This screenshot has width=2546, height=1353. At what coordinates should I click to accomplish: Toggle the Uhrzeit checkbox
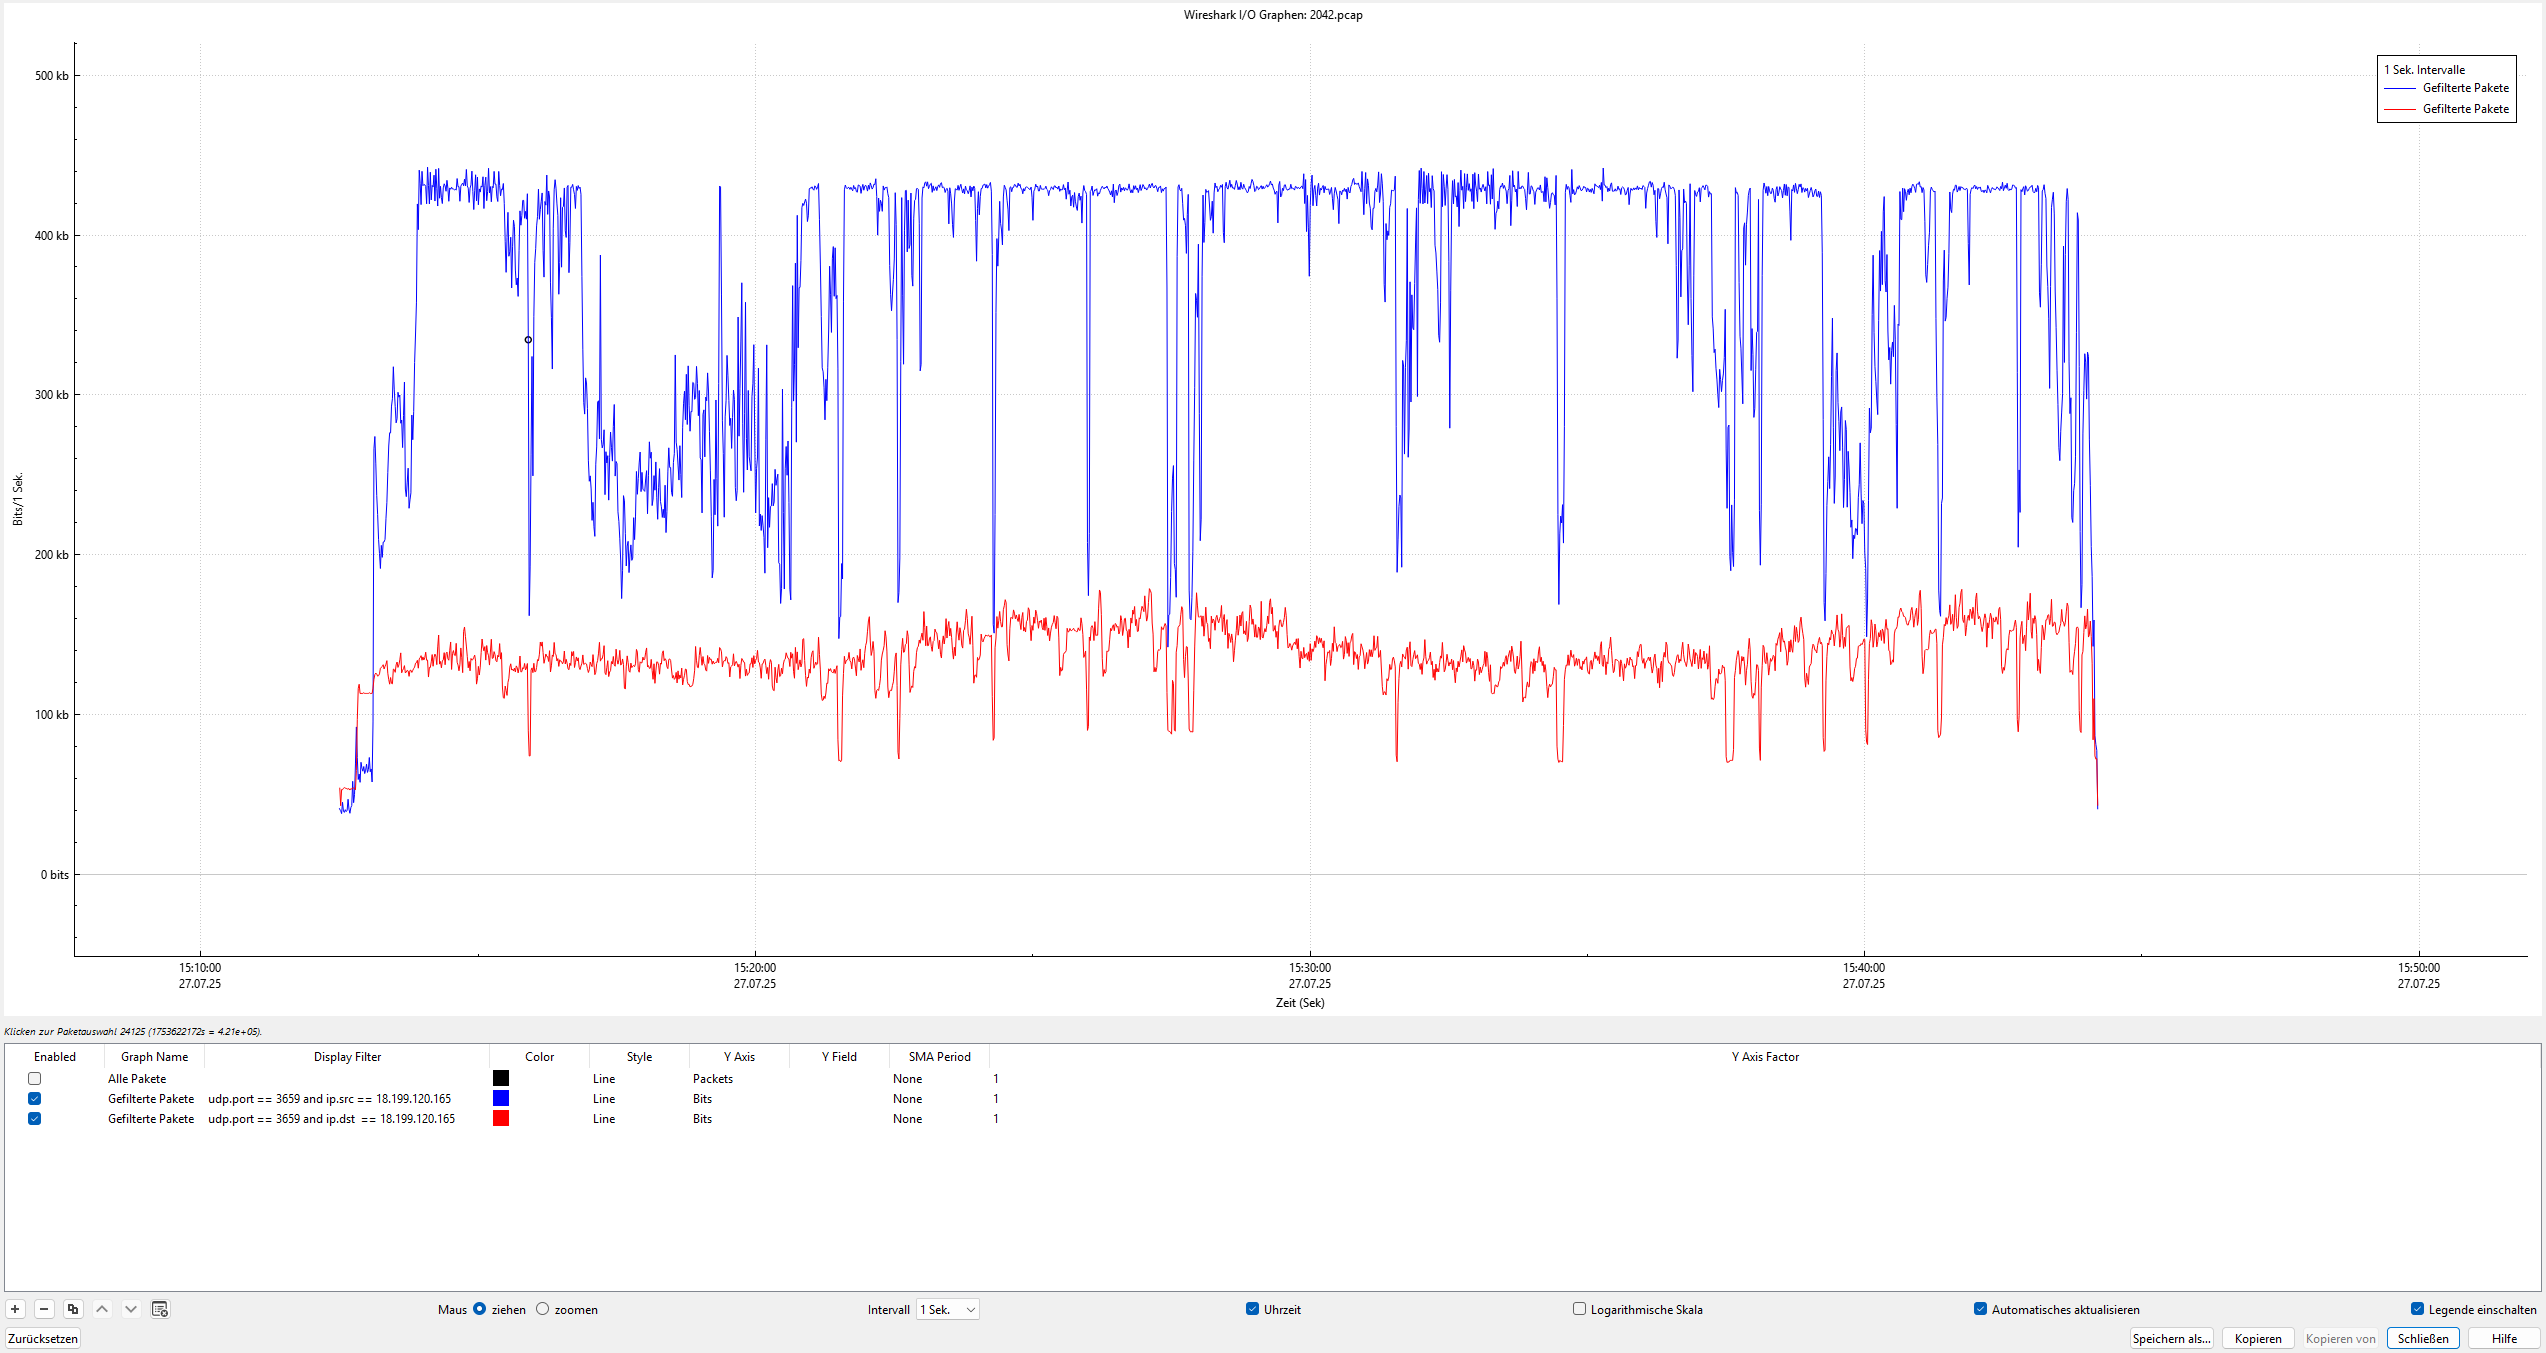[x=1252, y=1309]
